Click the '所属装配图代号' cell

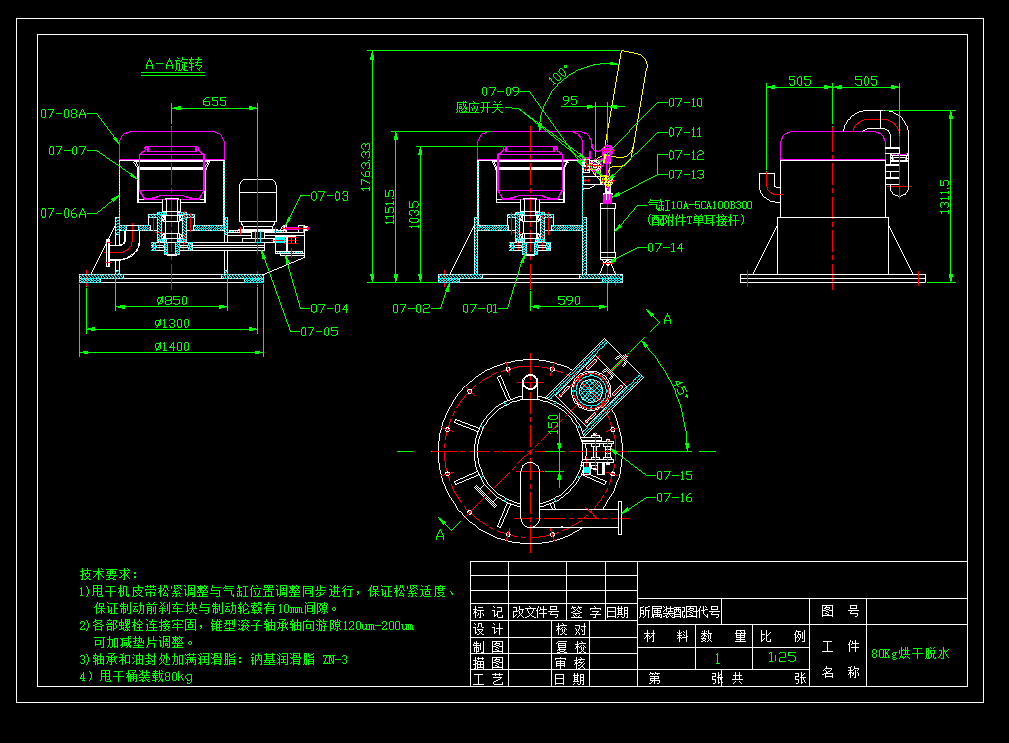[x=680, y=612]
